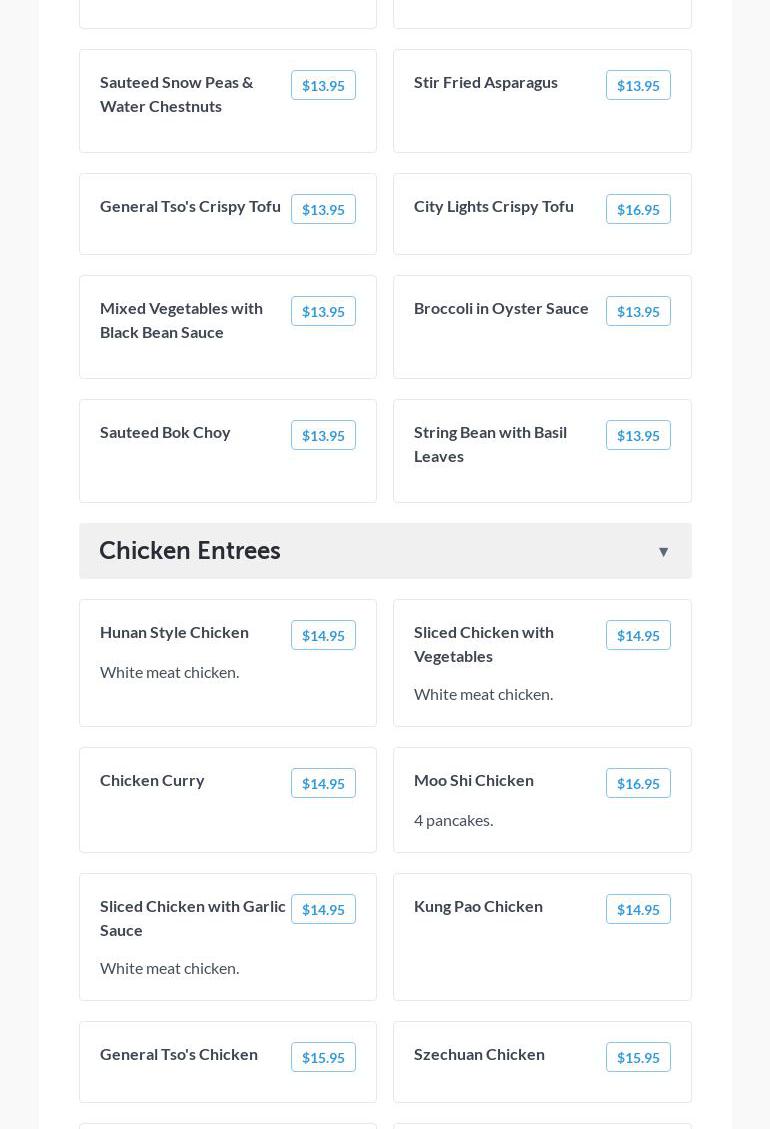Collapse the Chicken Entrees section arrow
This screenshot has width=770, height=1129.
tap(663, 552)
